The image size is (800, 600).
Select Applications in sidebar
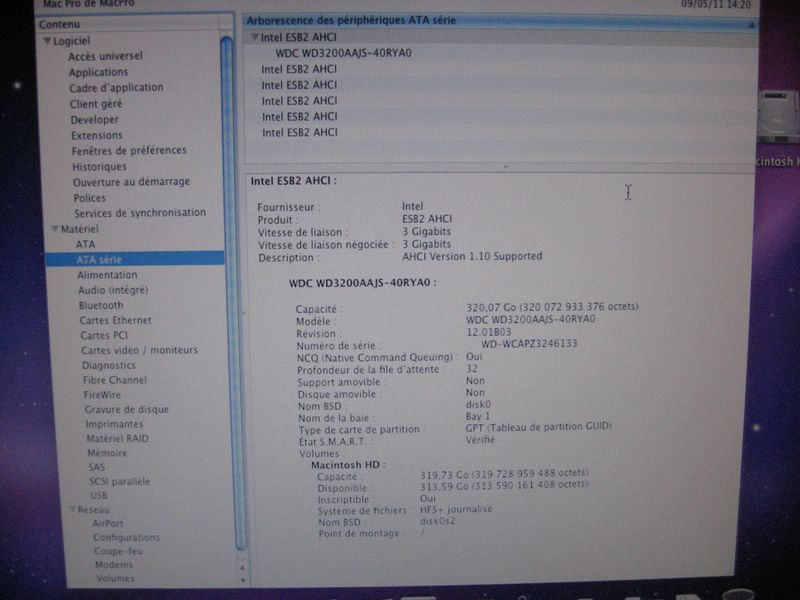tap(98, 72)
